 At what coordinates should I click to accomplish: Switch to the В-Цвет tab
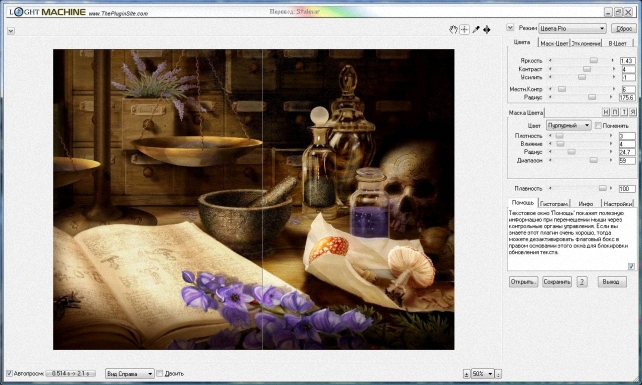pos(617,43)
